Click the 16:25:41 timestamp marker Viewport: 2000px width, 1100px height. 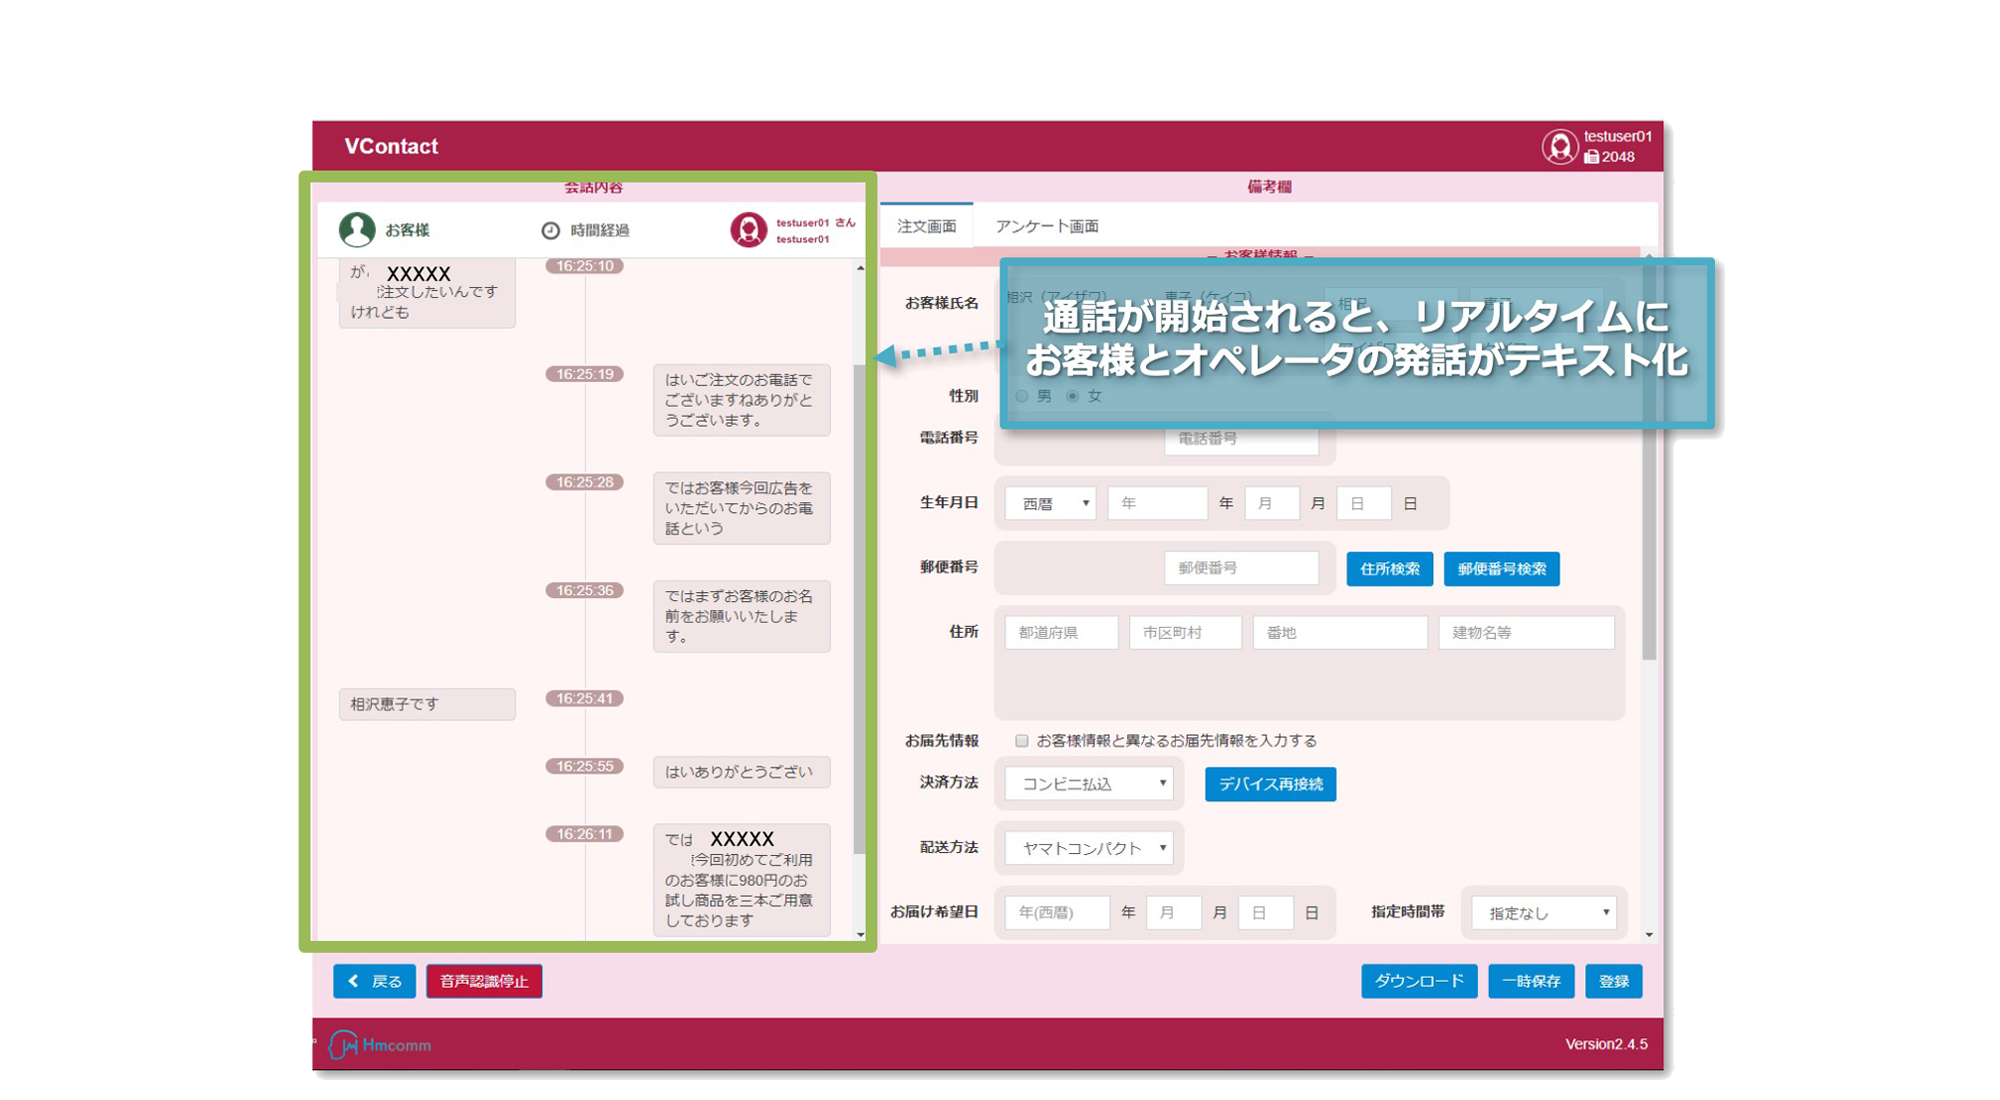coord(584,698)
